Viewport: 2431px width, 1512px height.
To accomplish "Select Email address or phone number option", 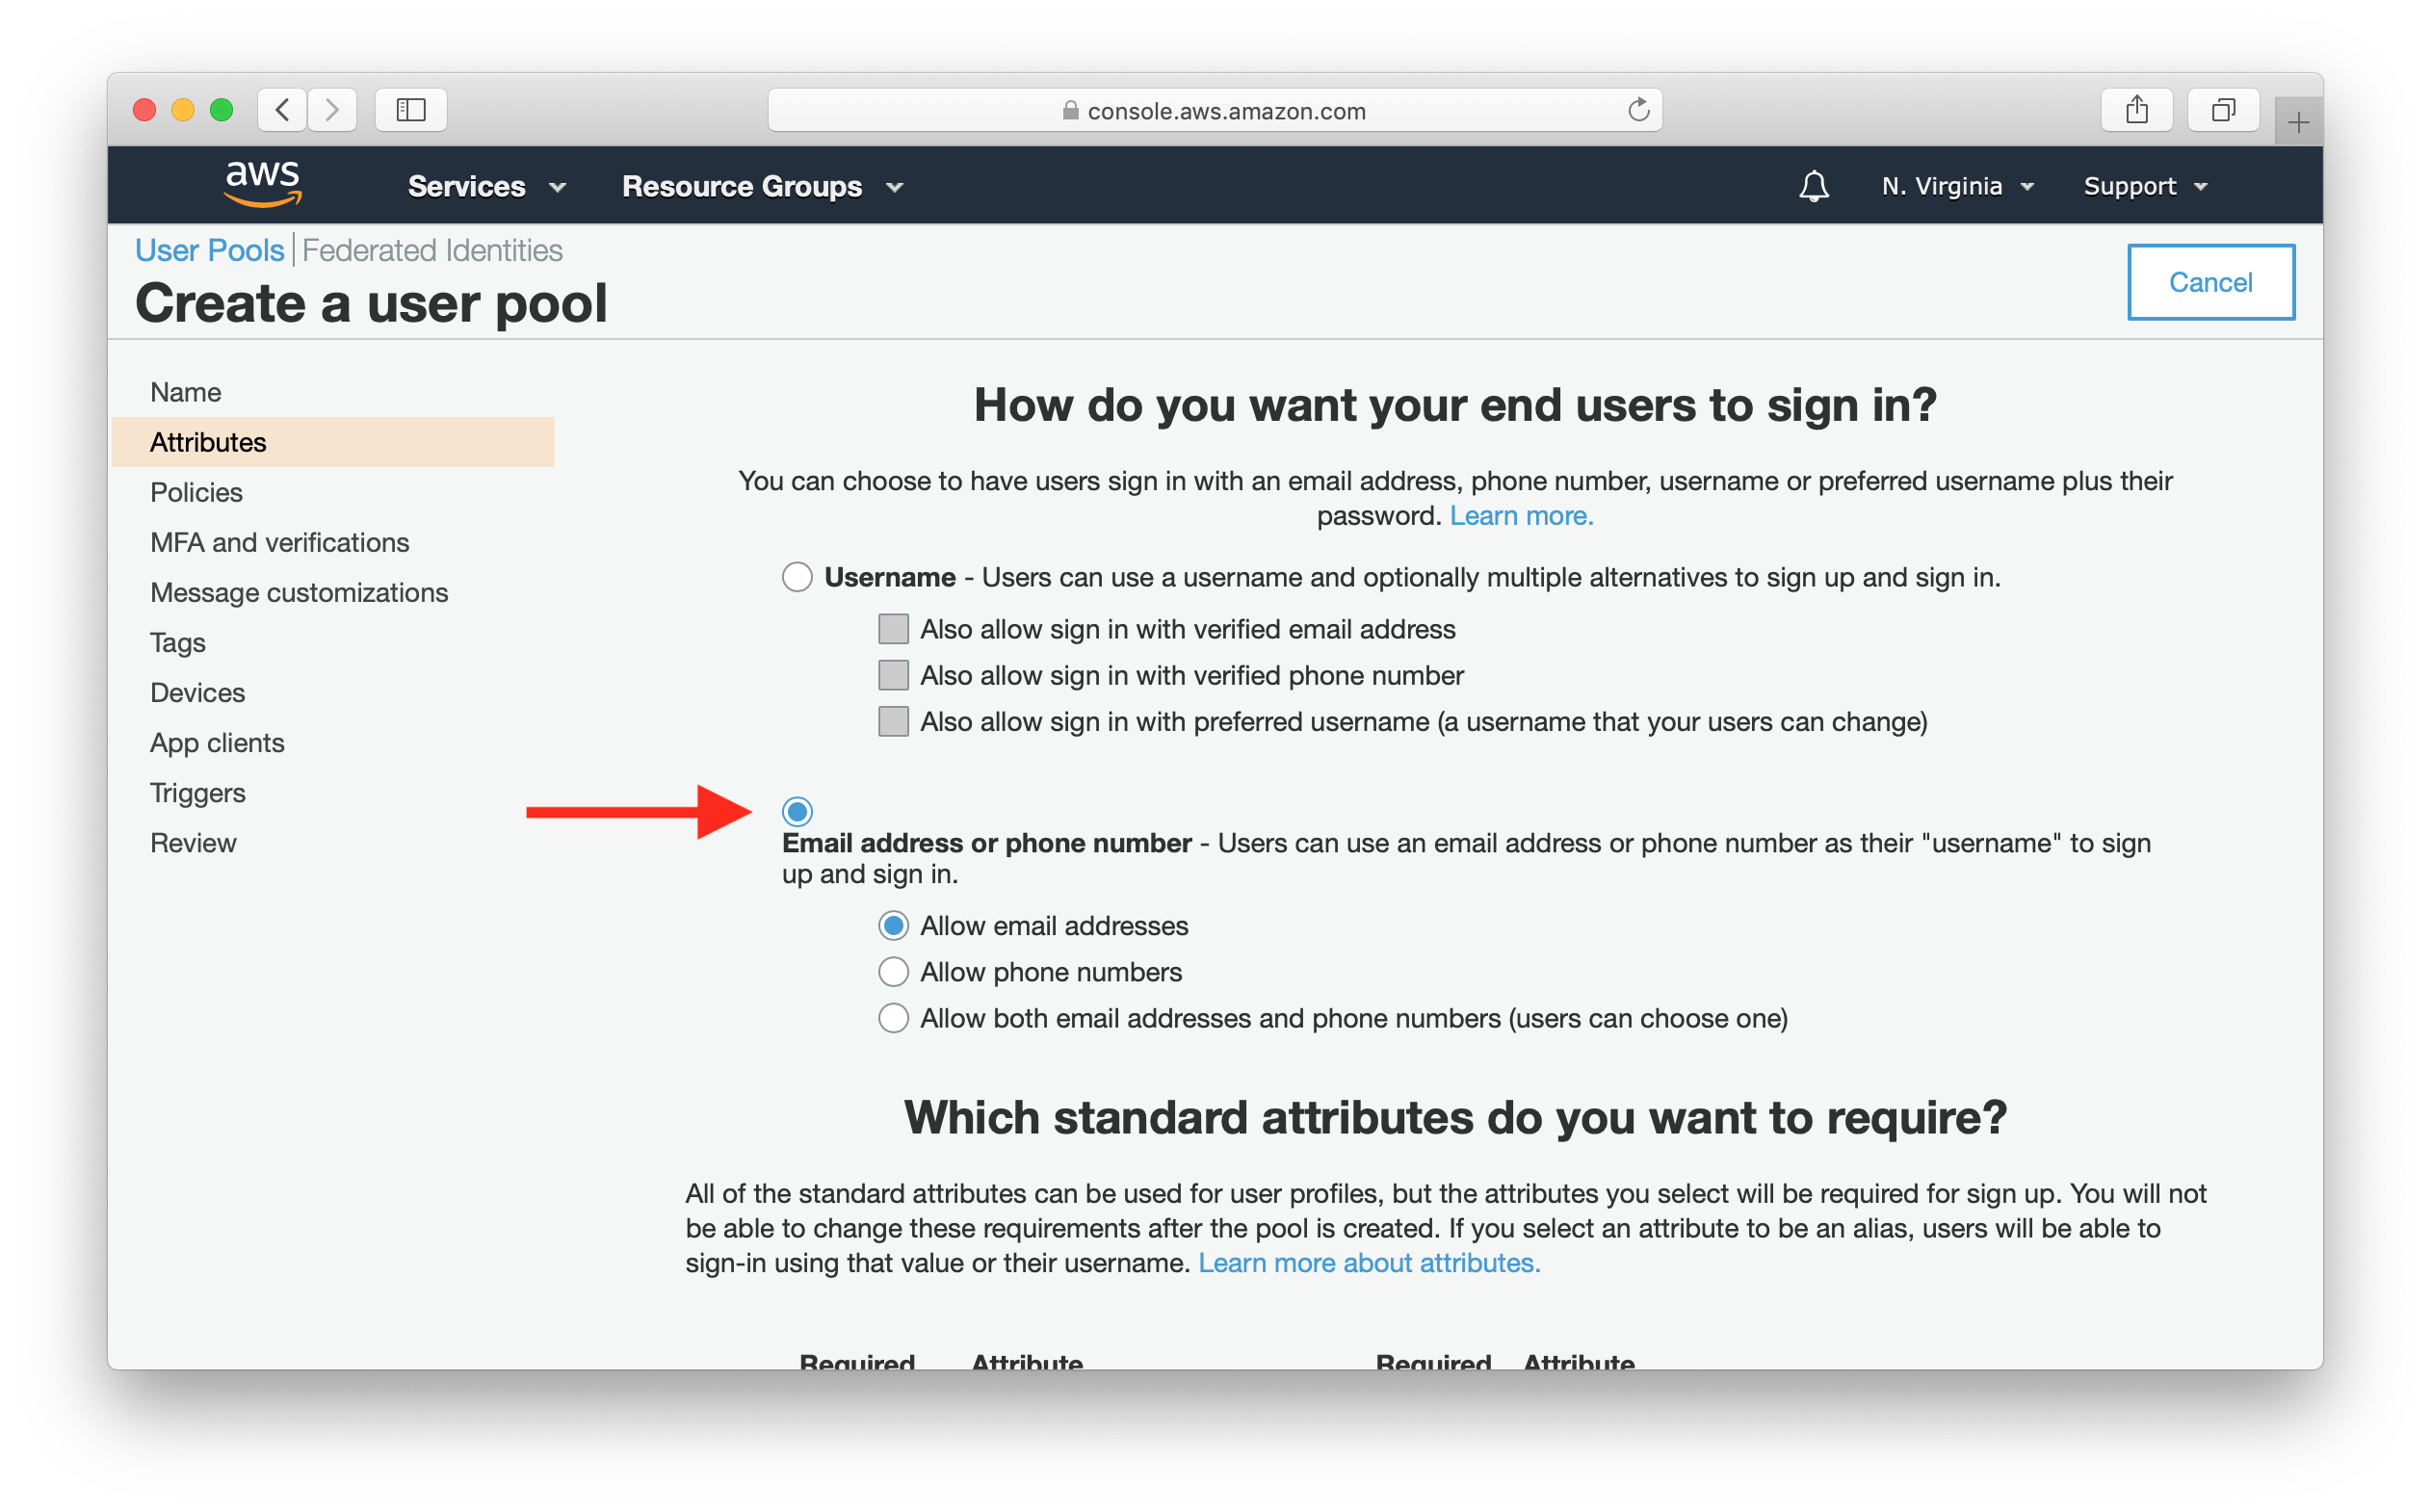I will point(799,808).
